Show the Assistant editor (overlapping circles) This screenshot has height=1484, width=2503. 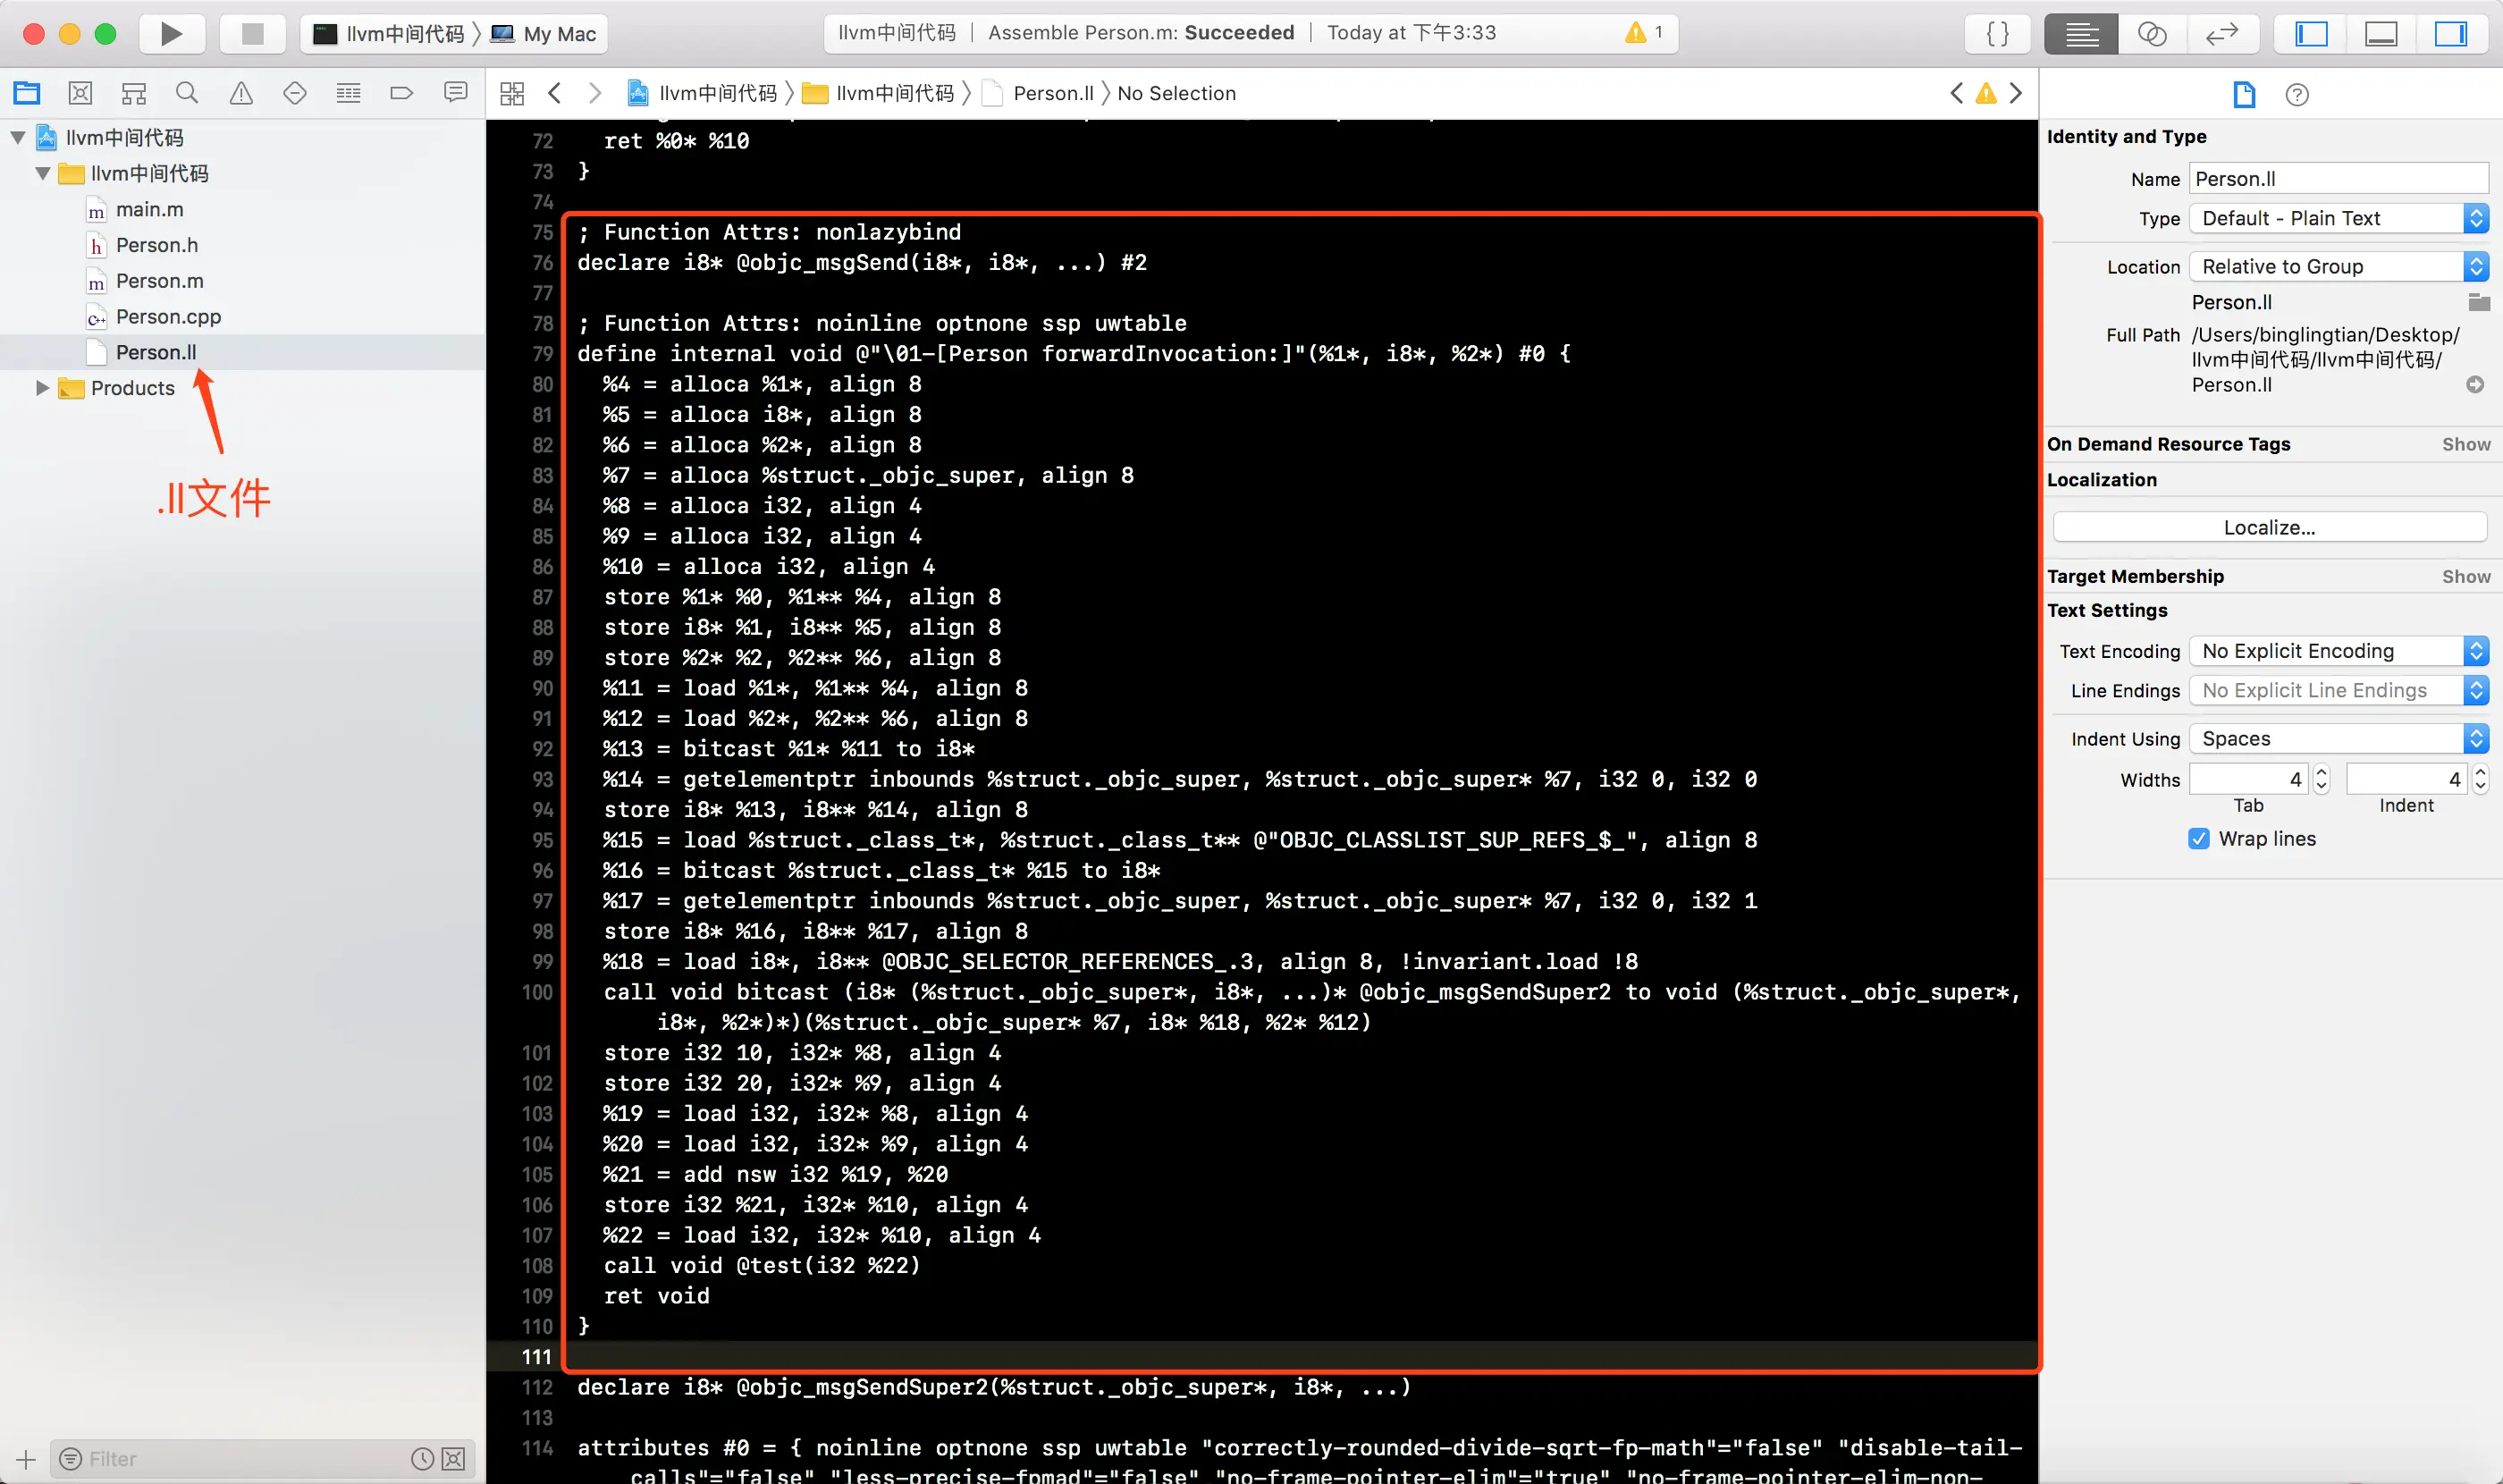[2151, 34]
